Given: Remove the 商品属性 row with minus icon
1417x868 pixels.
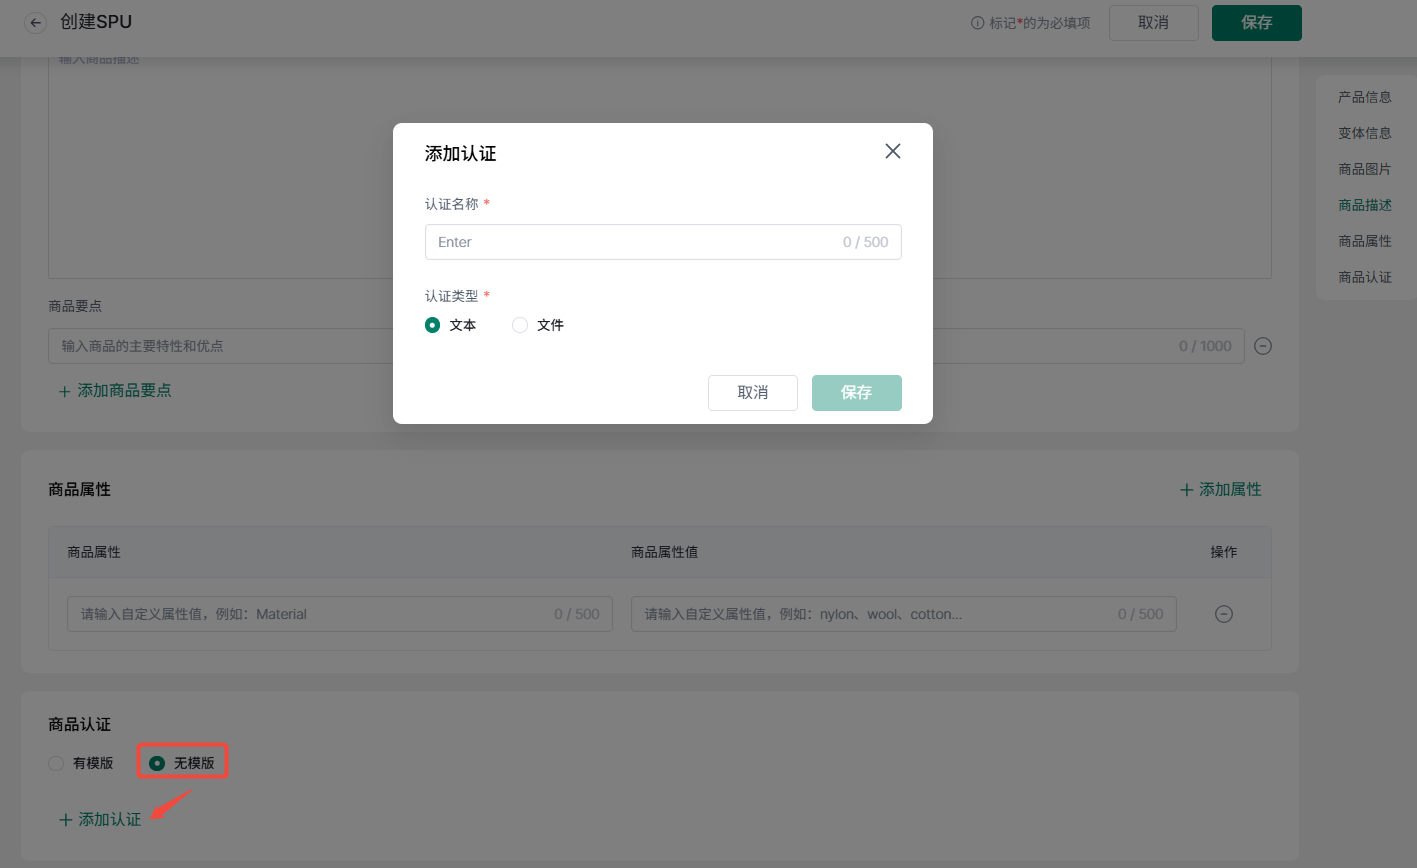Looking at the screenshot, I should click(1223, 614).
